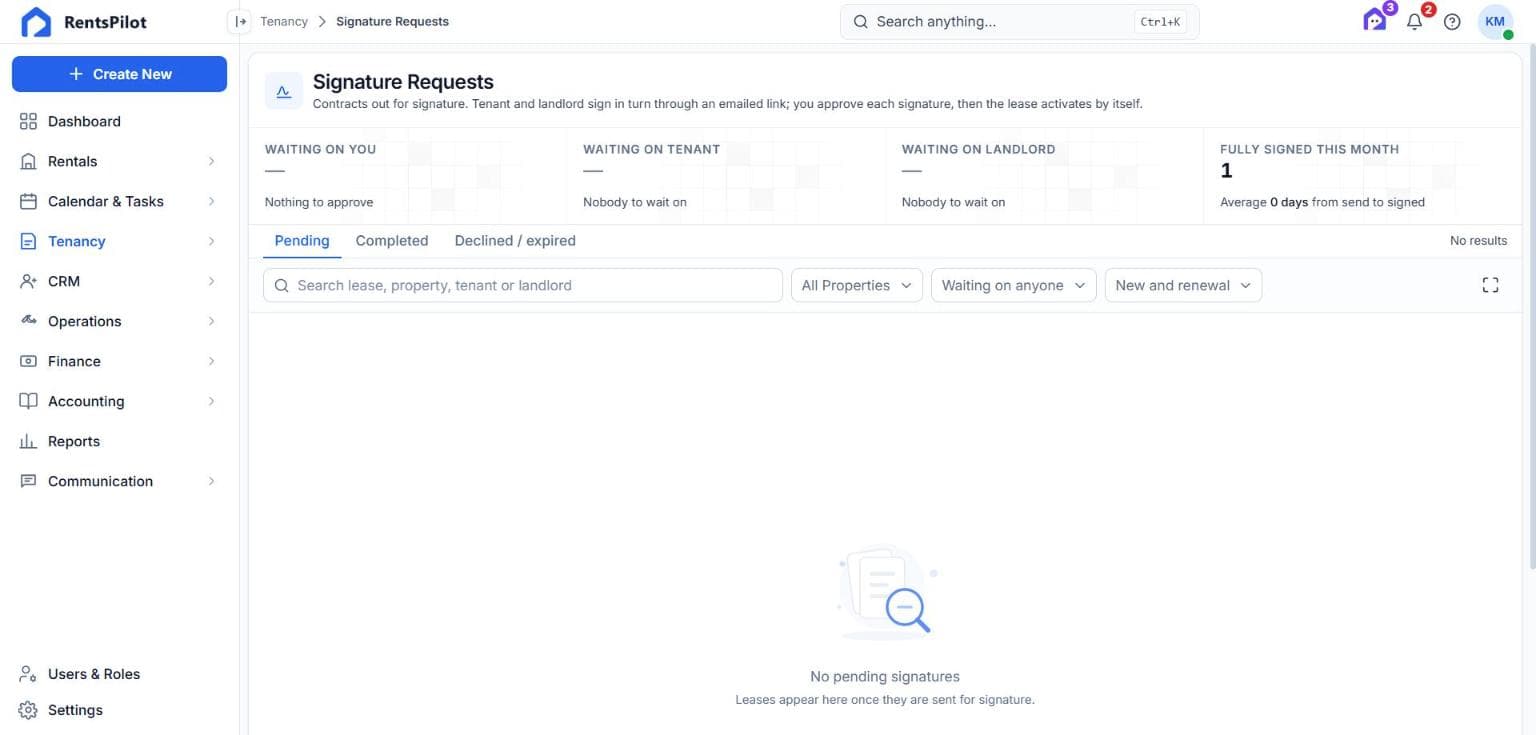Click the Finance banknote icon
Image resolution: width=1536 pixels, height=735 pixels.
click(28, 361)
